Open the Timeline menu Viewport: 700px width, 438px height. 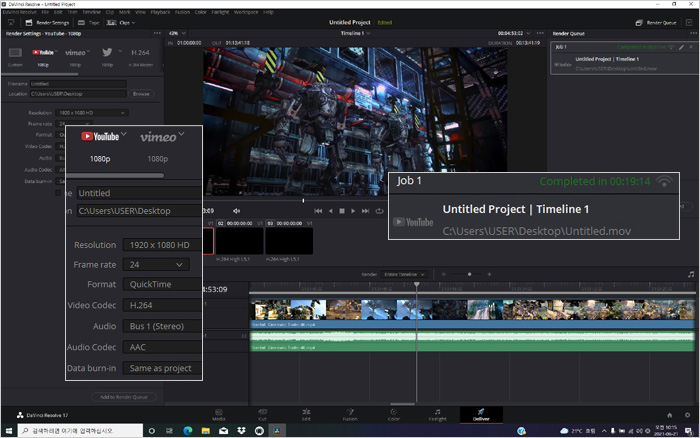click(91, 12)
